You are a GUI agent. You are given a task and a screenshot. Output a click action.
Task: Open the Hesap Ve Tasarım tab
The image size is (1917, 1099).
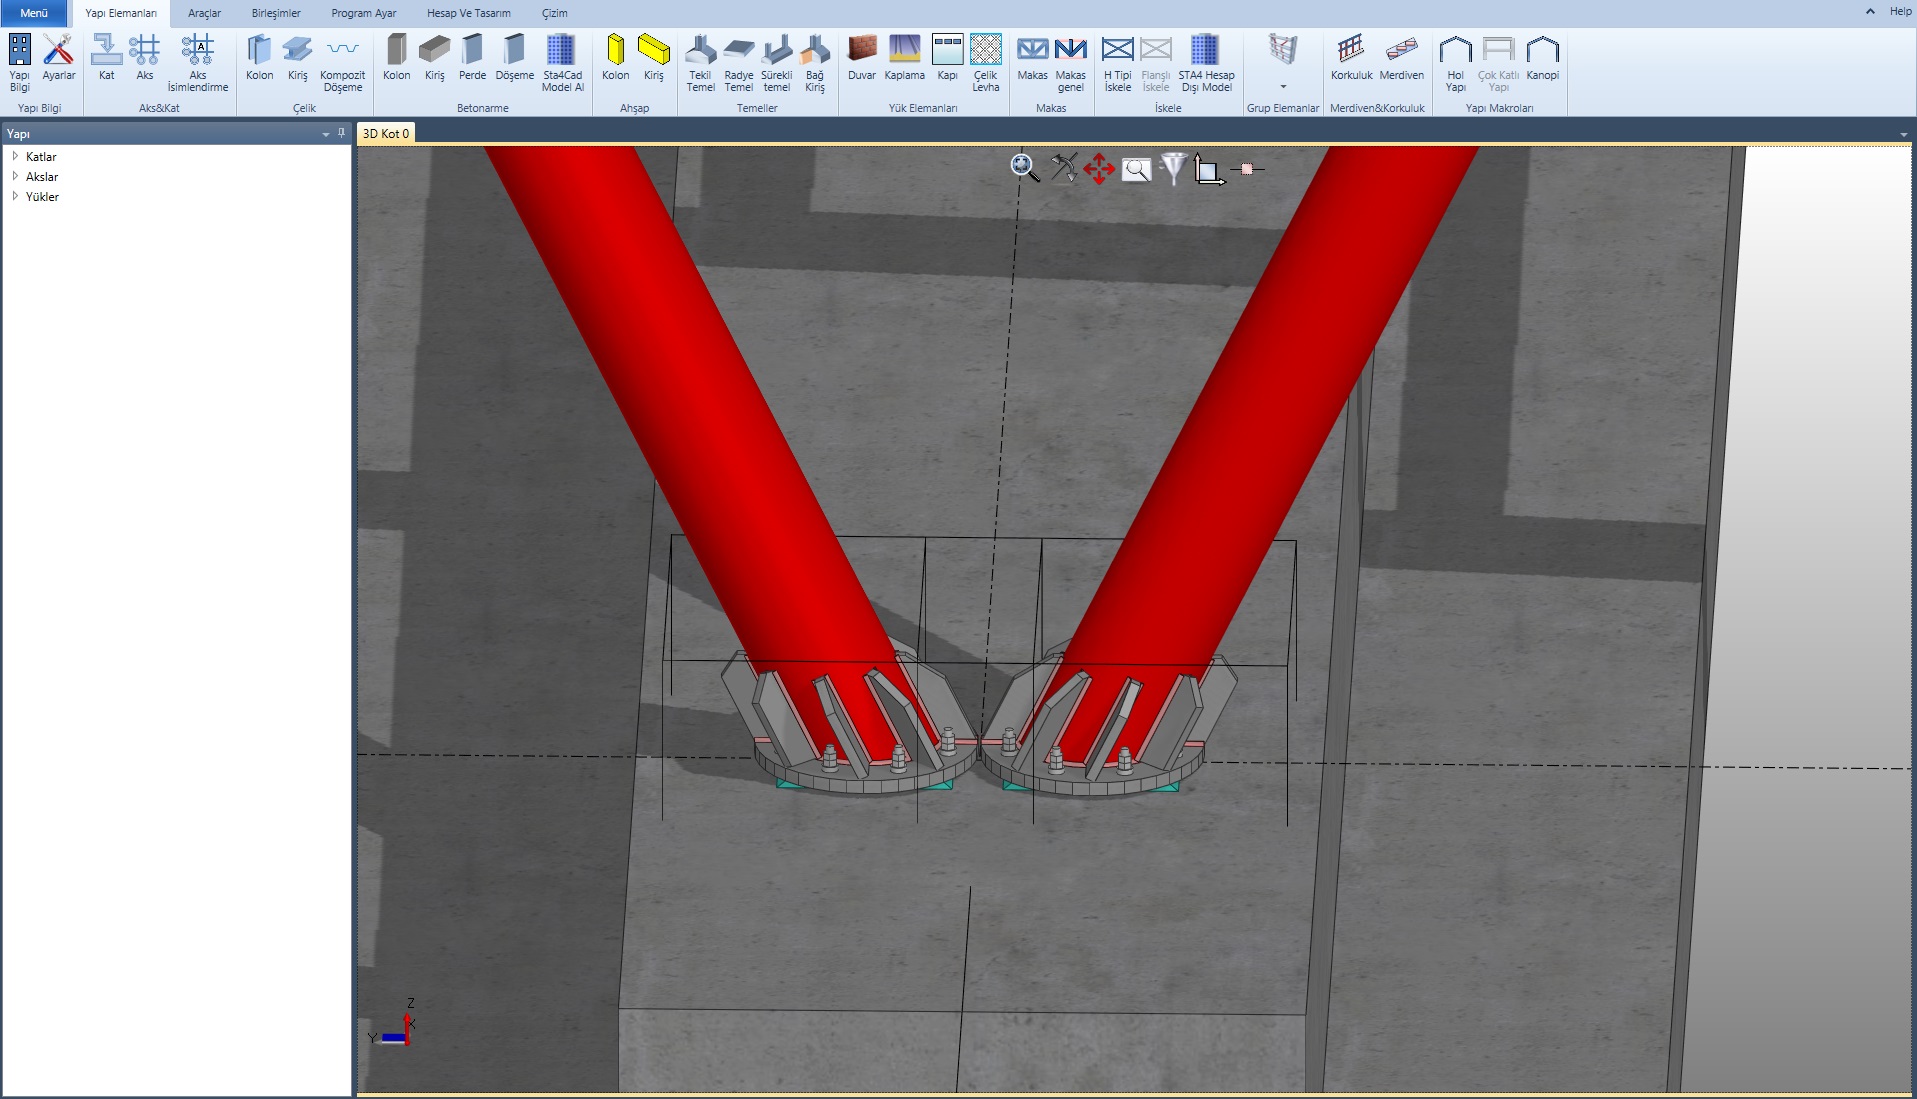pos(468,13)
